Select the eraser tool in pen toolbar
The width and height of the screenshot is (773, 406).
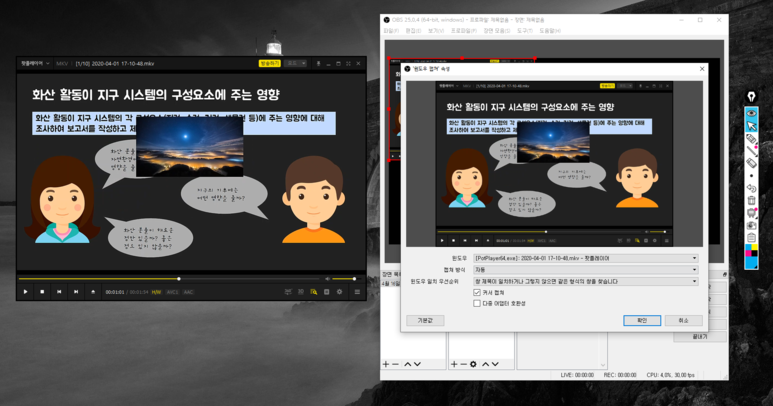(x=751, y=163)
